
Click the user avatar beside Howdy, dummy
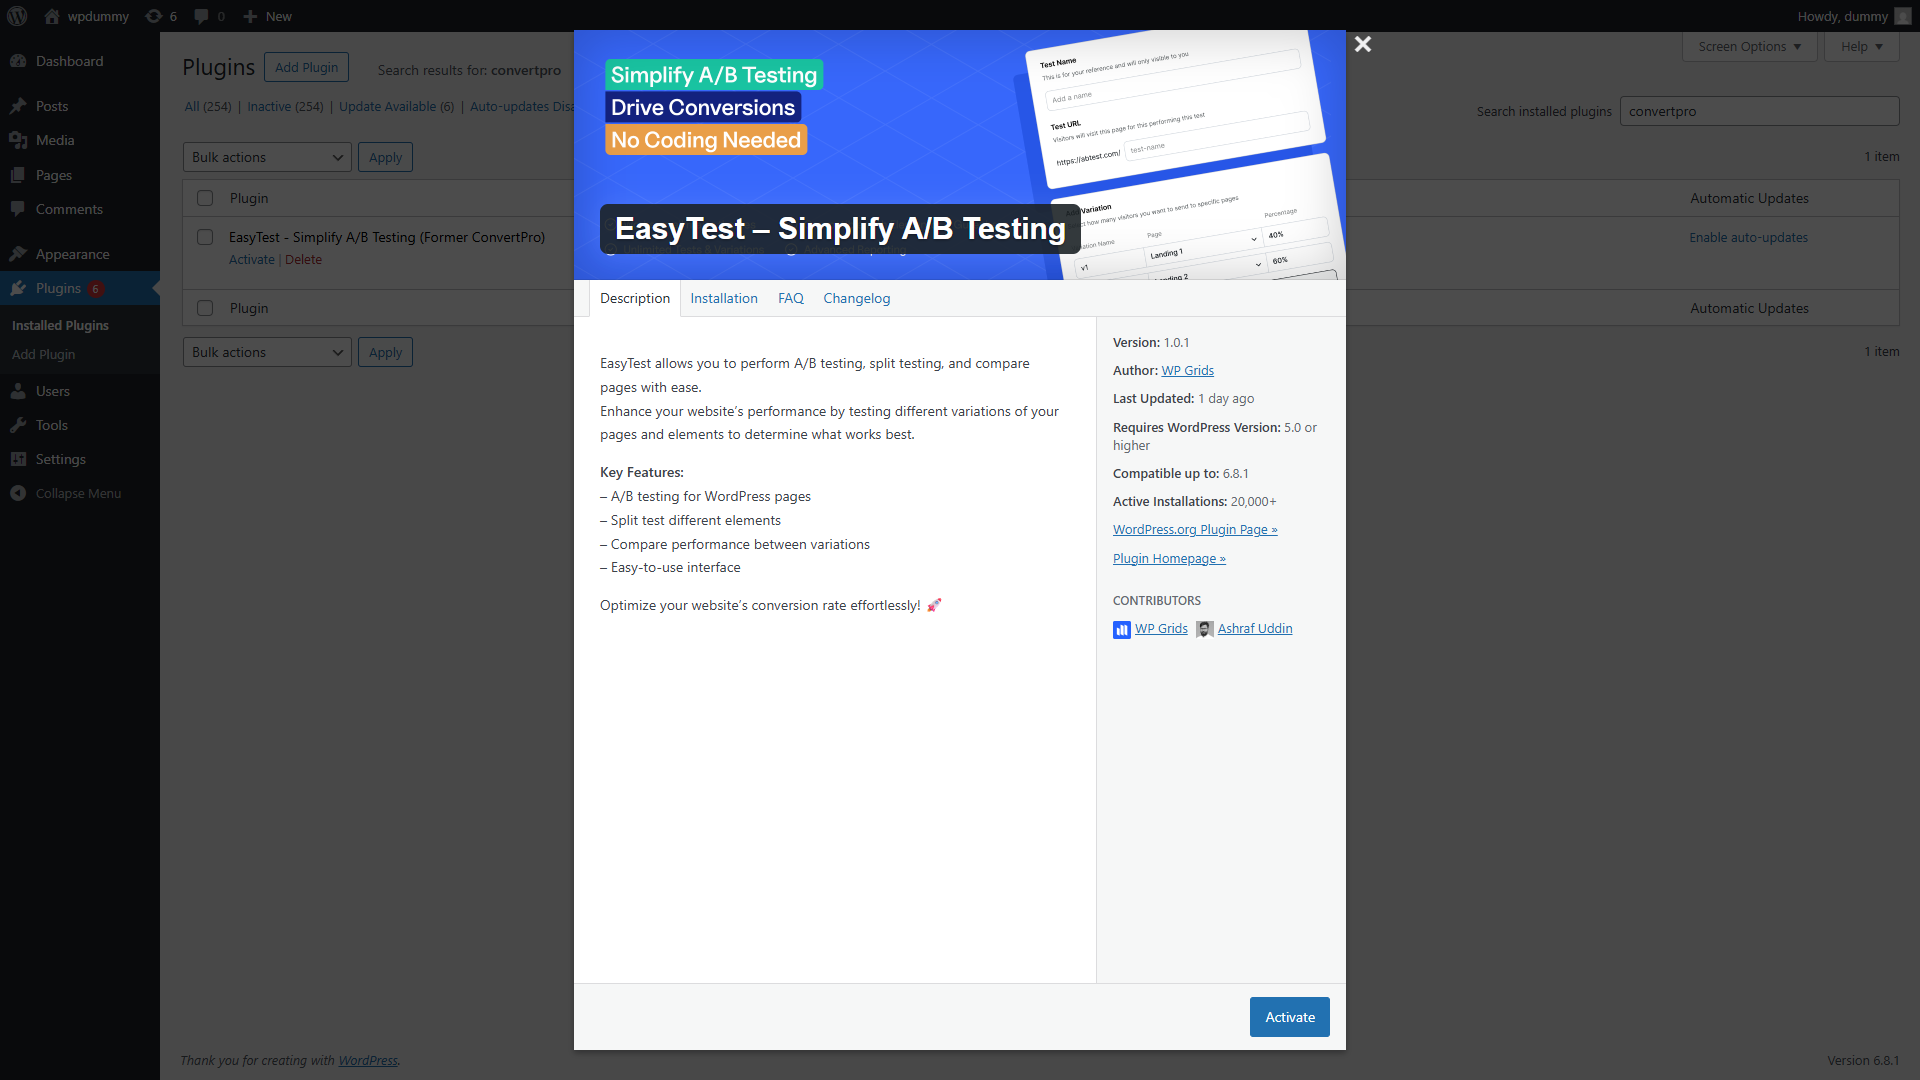1902,16
